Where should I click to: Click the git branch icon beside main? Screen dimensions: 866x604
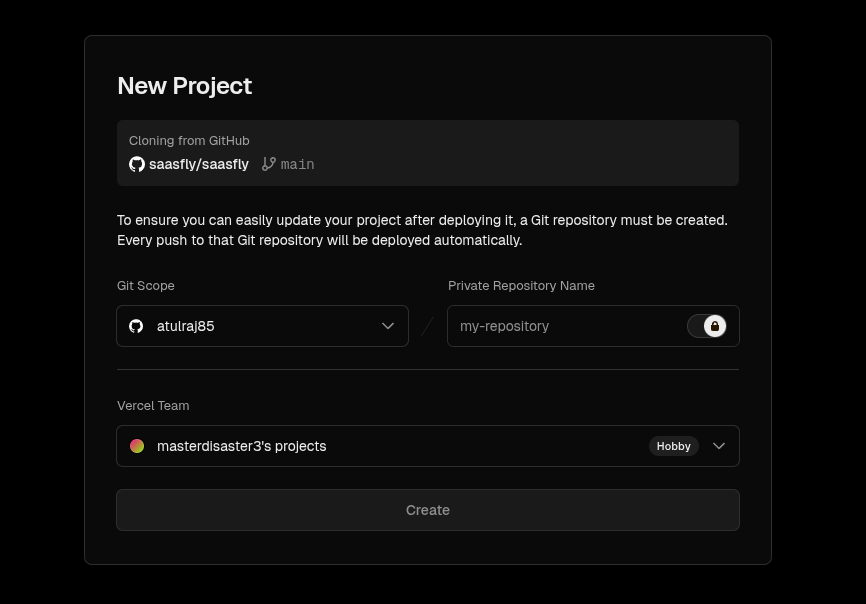point(268,164)
